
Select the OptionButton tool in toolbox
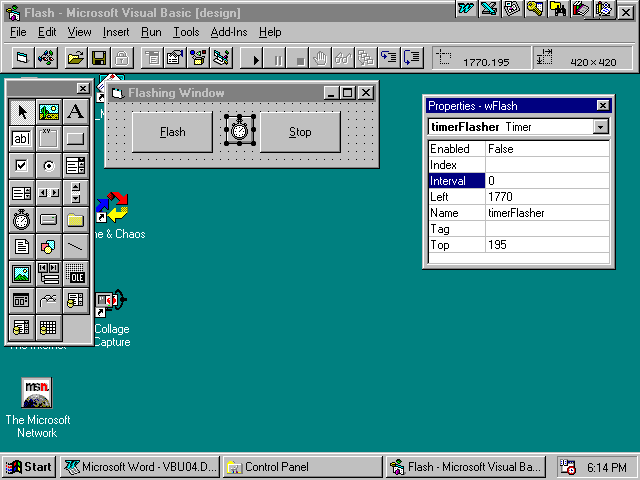[49, 165]
